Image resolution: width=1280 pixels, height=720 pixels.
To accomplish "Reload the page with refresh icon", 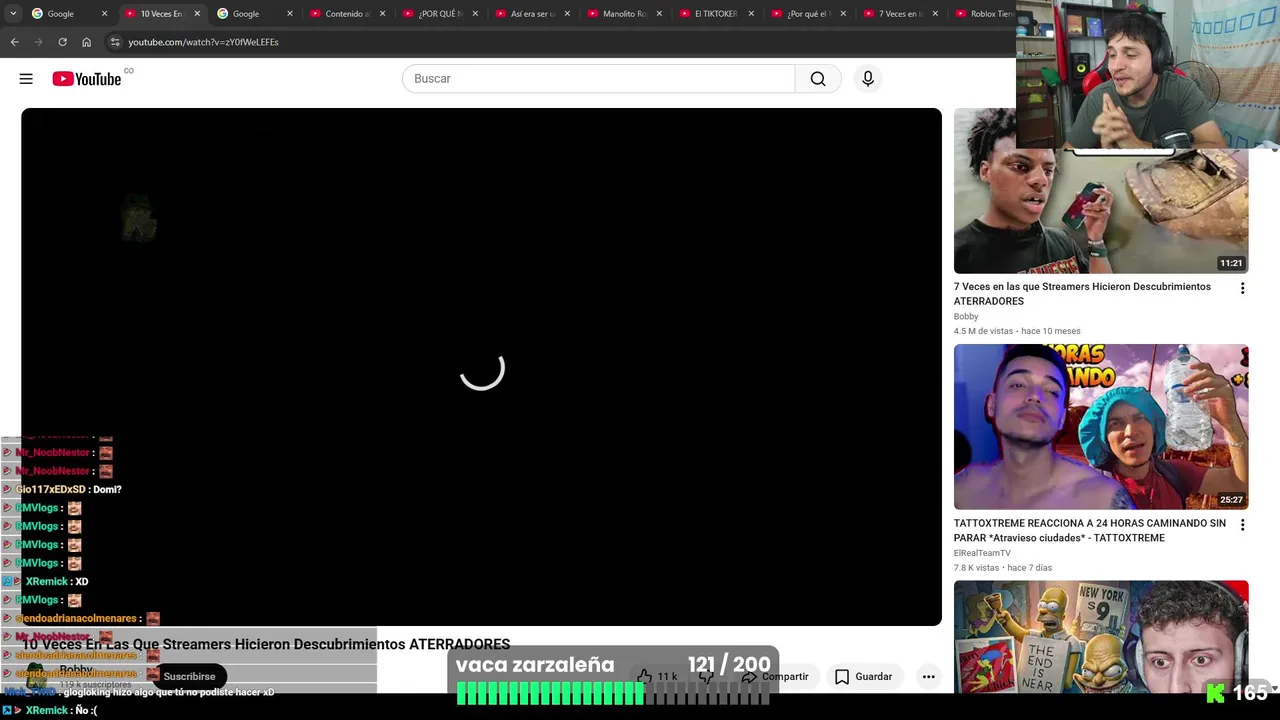I will [62, 42].
